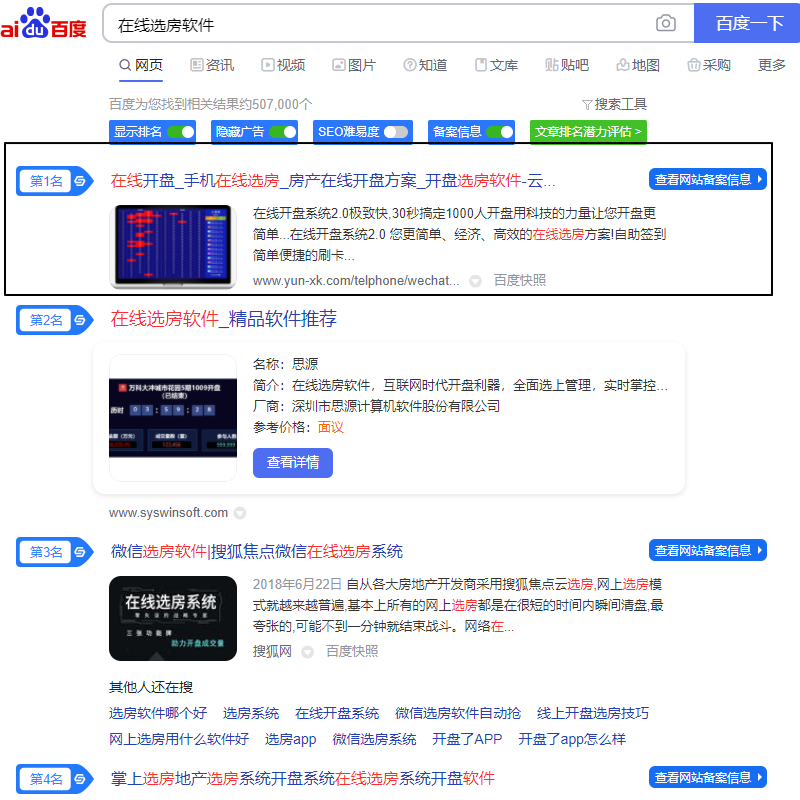Toggle the 显示排名 switch

(181, 132)
